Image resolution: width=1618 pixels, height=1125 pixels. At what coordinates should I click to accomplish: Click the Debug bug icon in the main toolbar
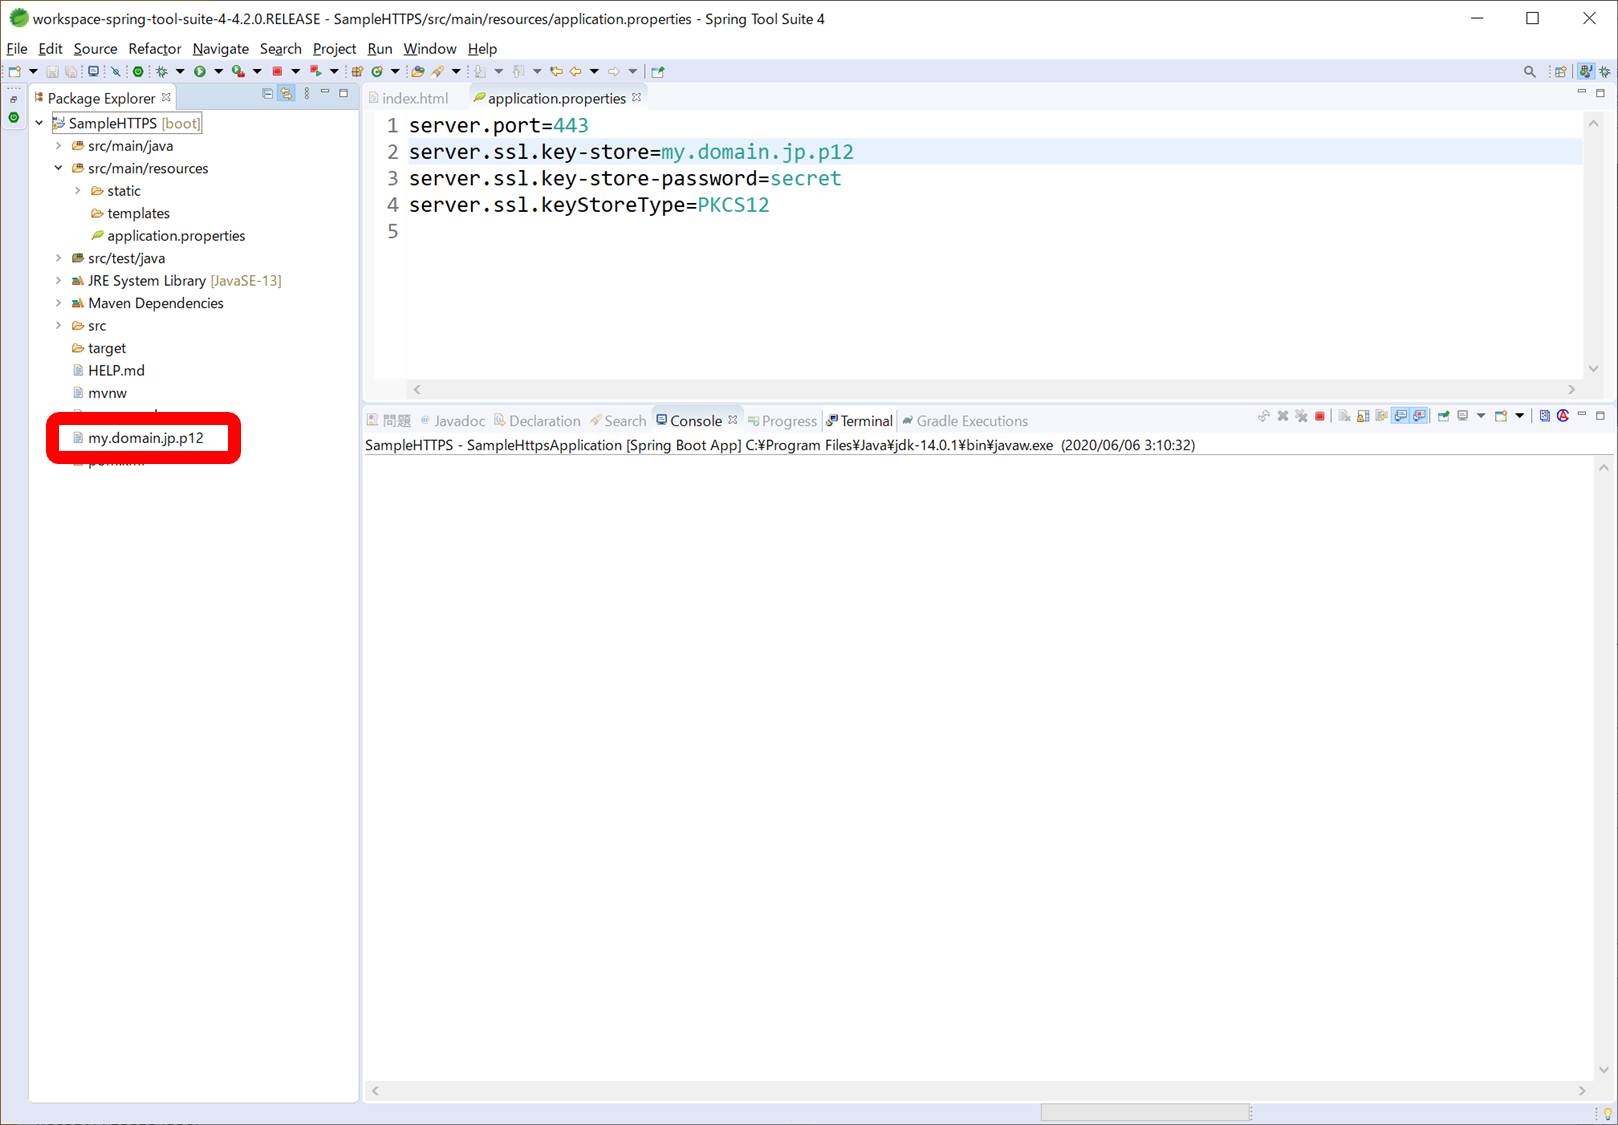pos(161,72)
